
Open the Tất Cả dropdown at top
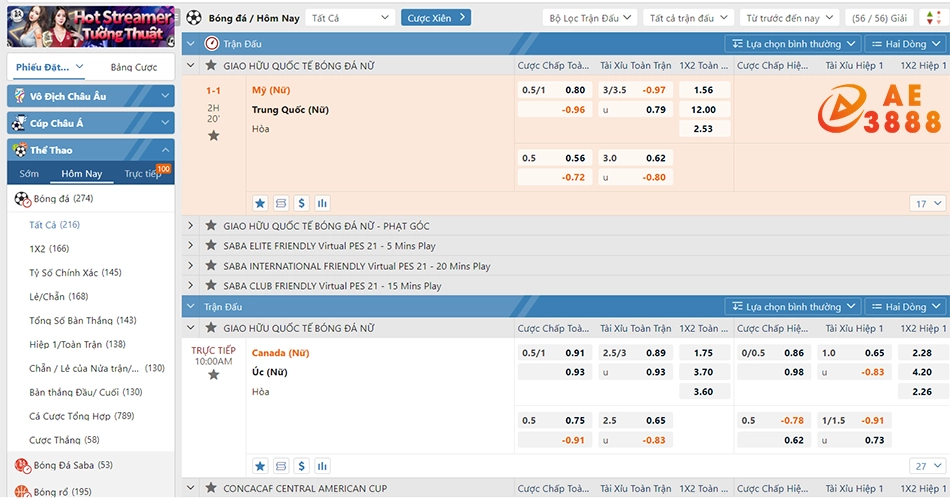[x=350, y=18]
